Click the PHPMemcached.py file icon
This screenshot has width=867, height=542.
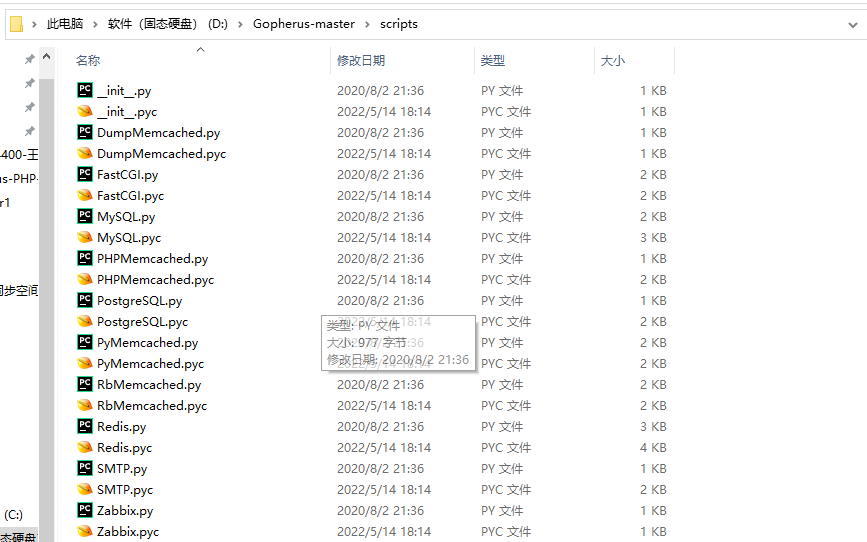[85, 258]
